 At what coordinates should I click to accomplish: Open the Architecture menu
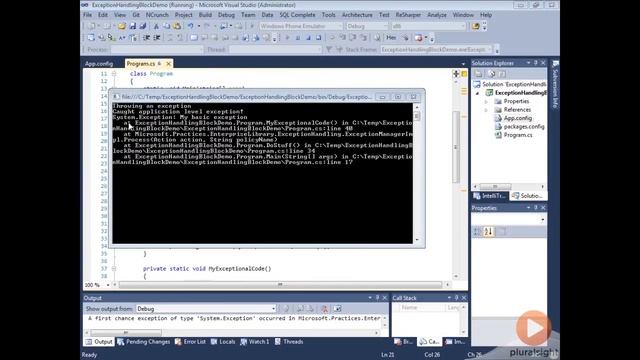coord(357,15)
